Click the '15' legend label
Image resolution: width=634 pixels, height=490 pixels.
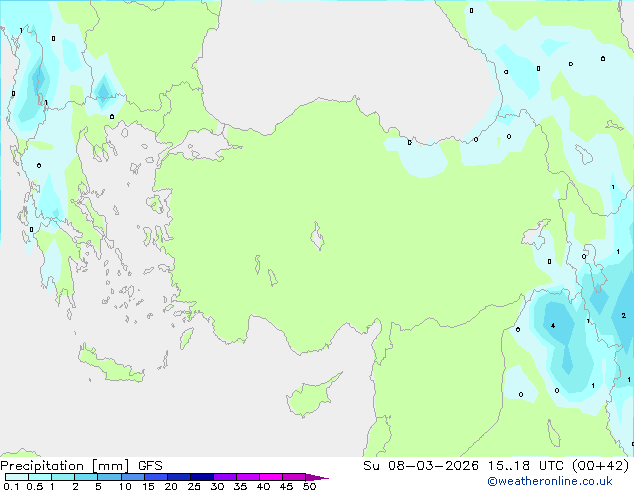click(148, 486)
